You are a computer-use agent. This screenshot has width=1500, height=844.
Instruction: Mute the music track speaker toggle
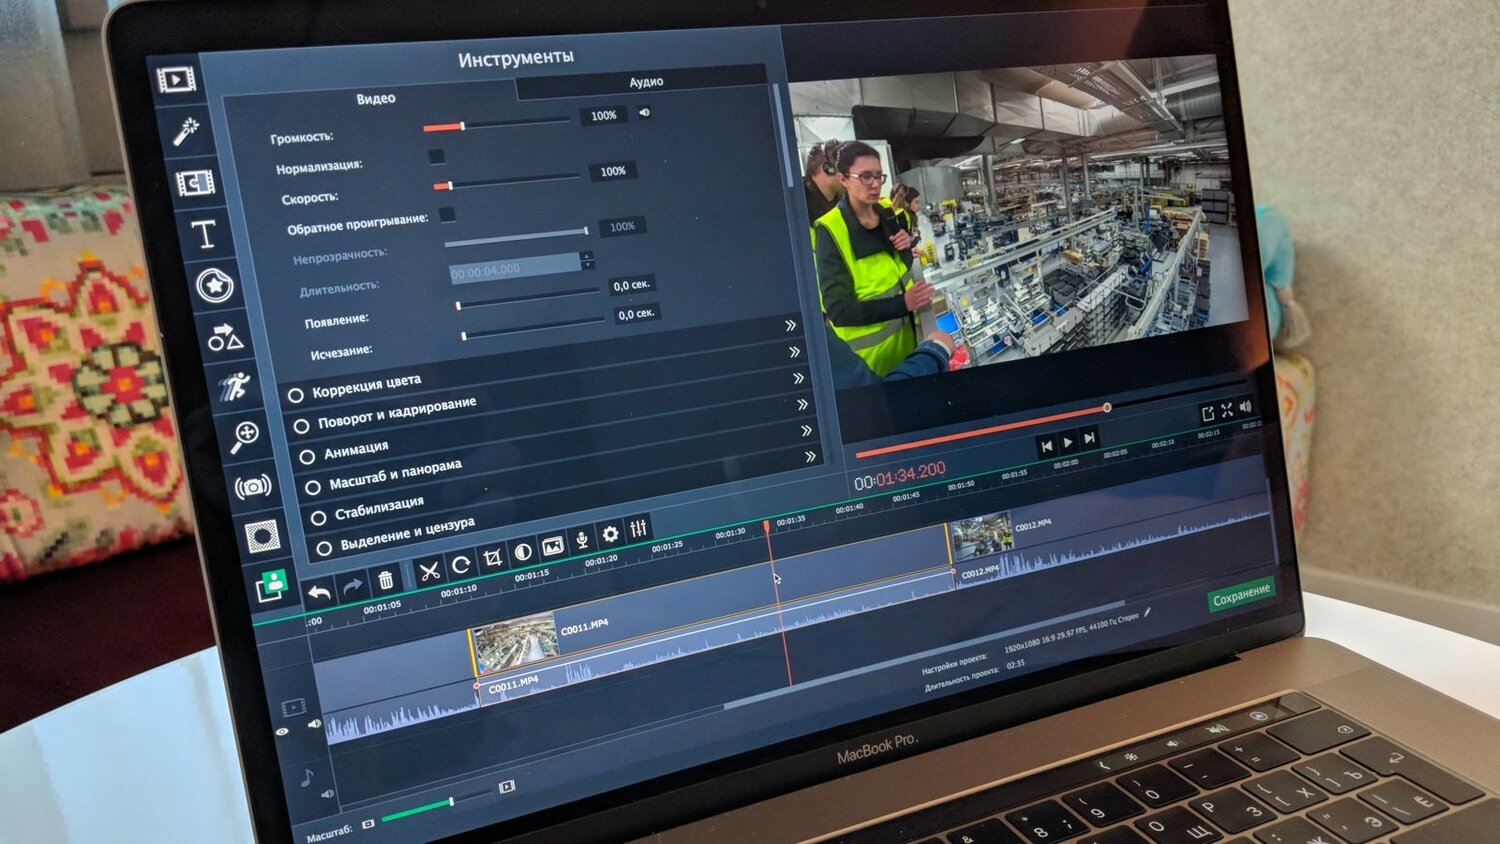(327, 794)
